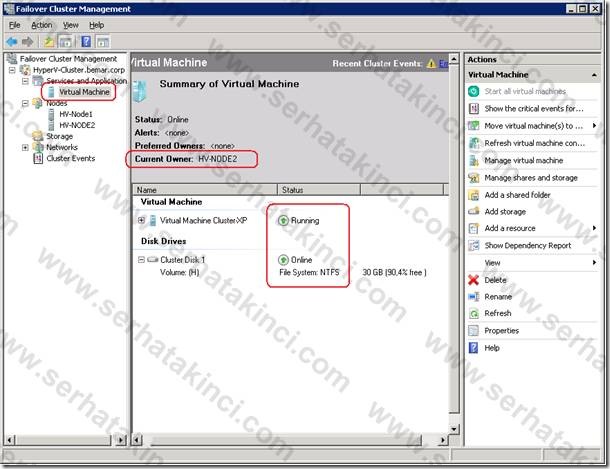
Task: Click the Move virtual machine(s) icon
Action: 473,126
